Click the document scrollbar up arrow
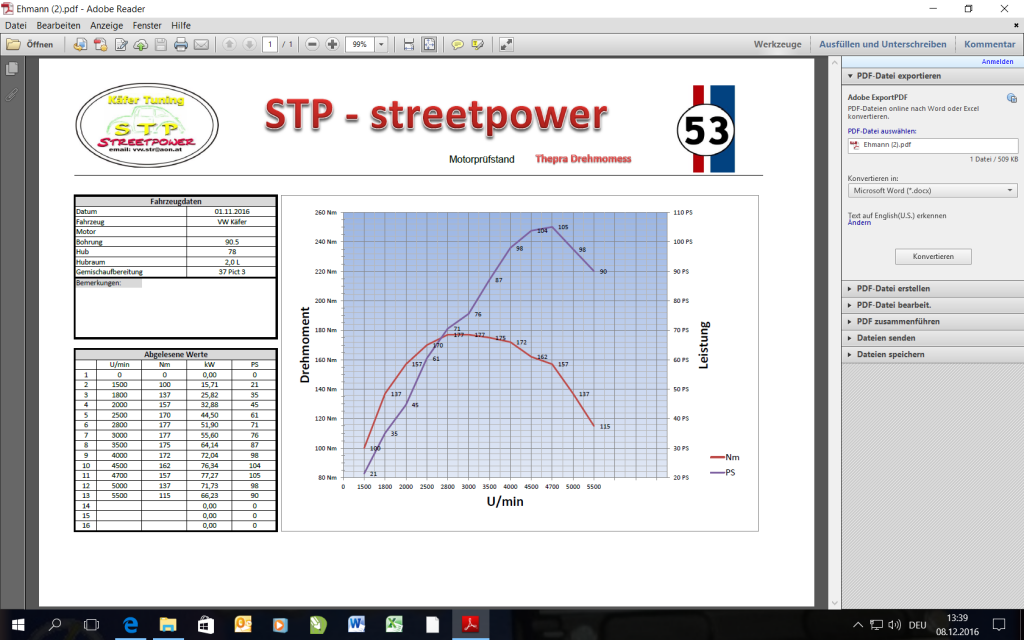 point(834,63)
